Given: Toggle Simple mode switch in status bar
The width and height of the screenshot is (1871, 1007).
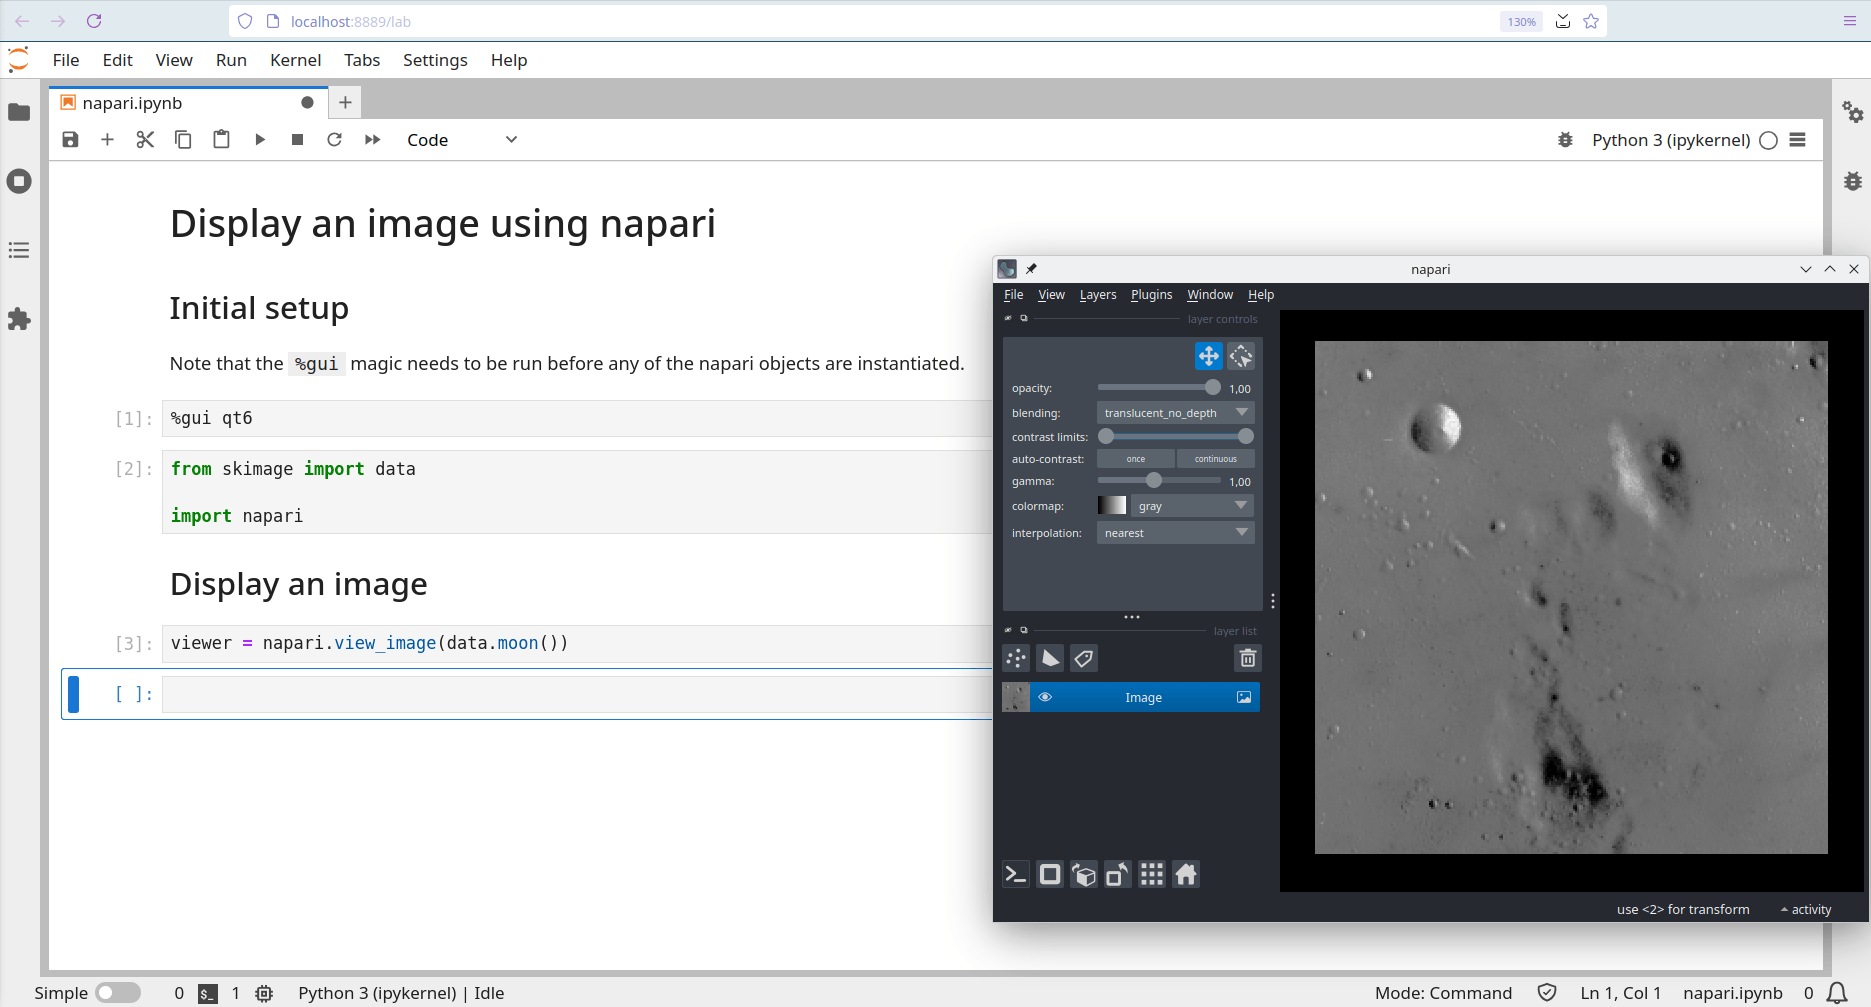Looking at the screenshot, I should tap(118, 993).
